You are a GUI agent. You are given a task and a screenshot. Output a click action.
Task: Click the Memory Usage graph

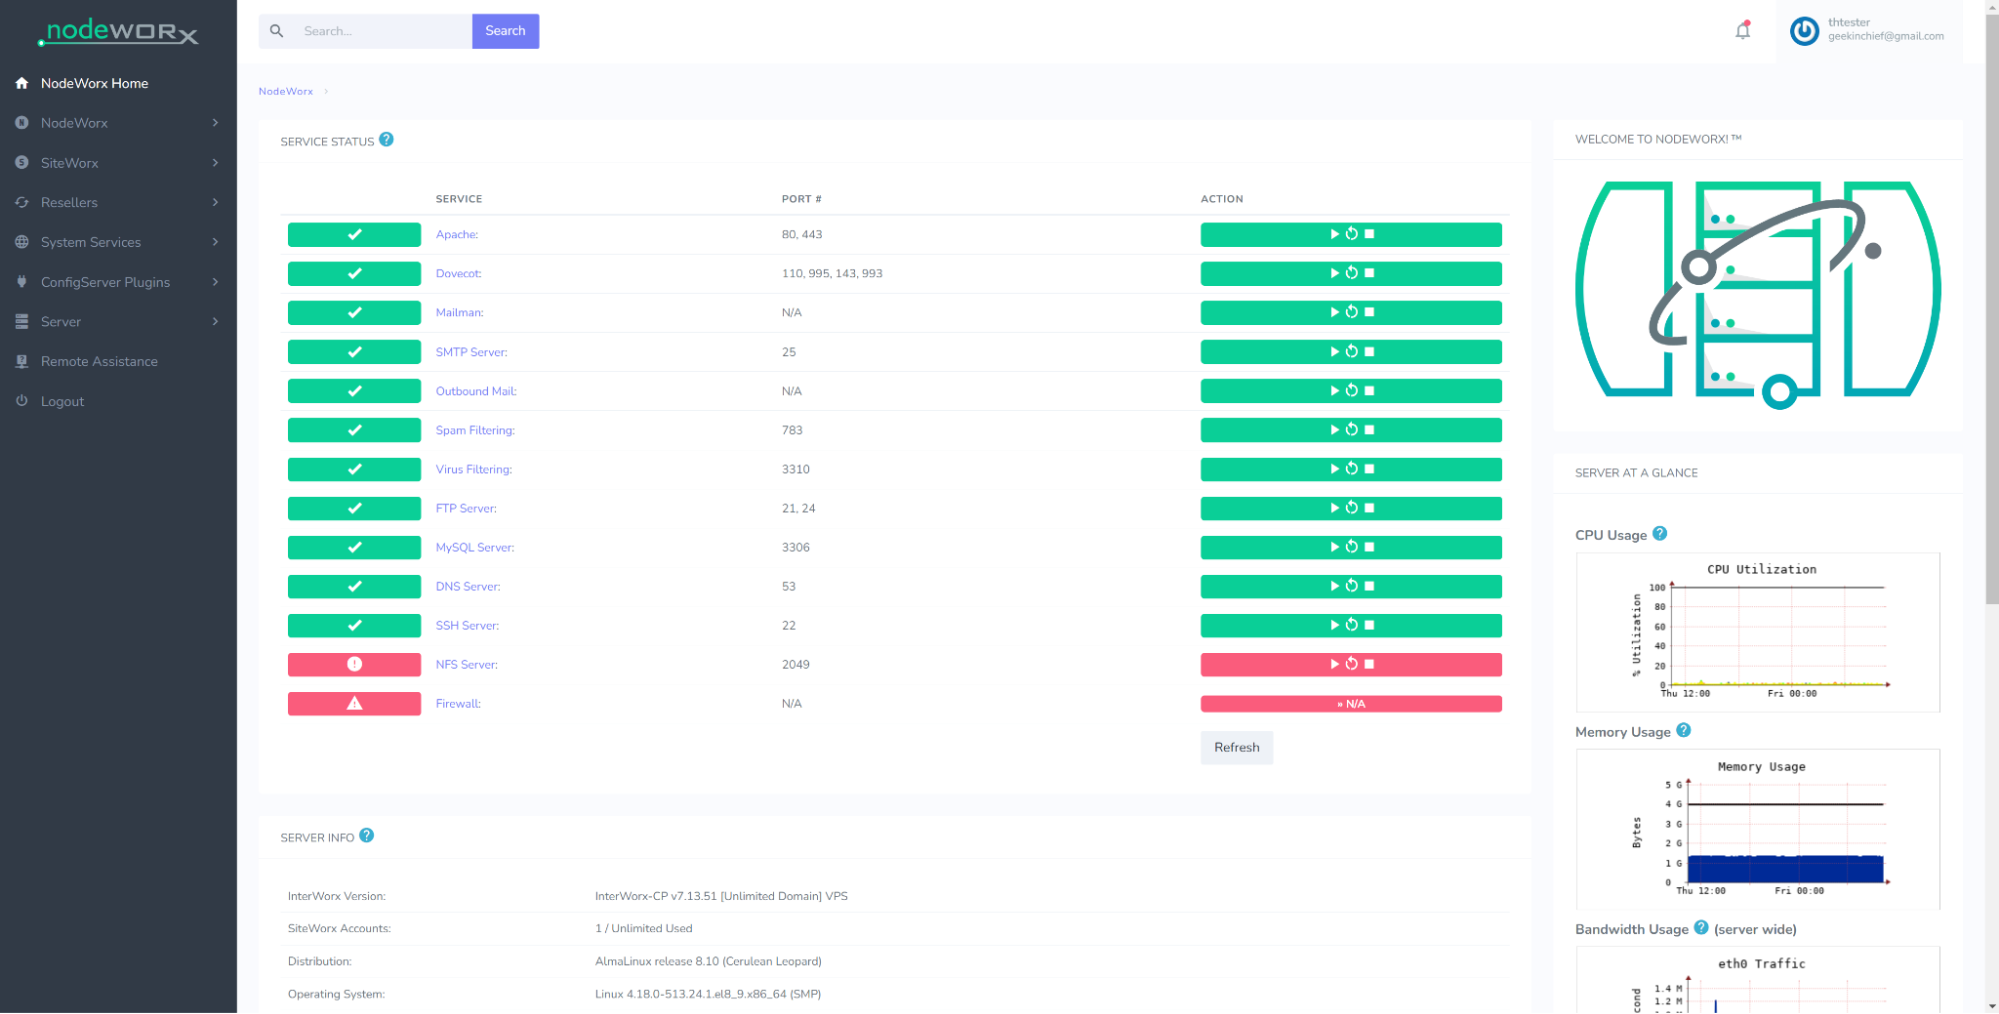(x=1757, y=829)
